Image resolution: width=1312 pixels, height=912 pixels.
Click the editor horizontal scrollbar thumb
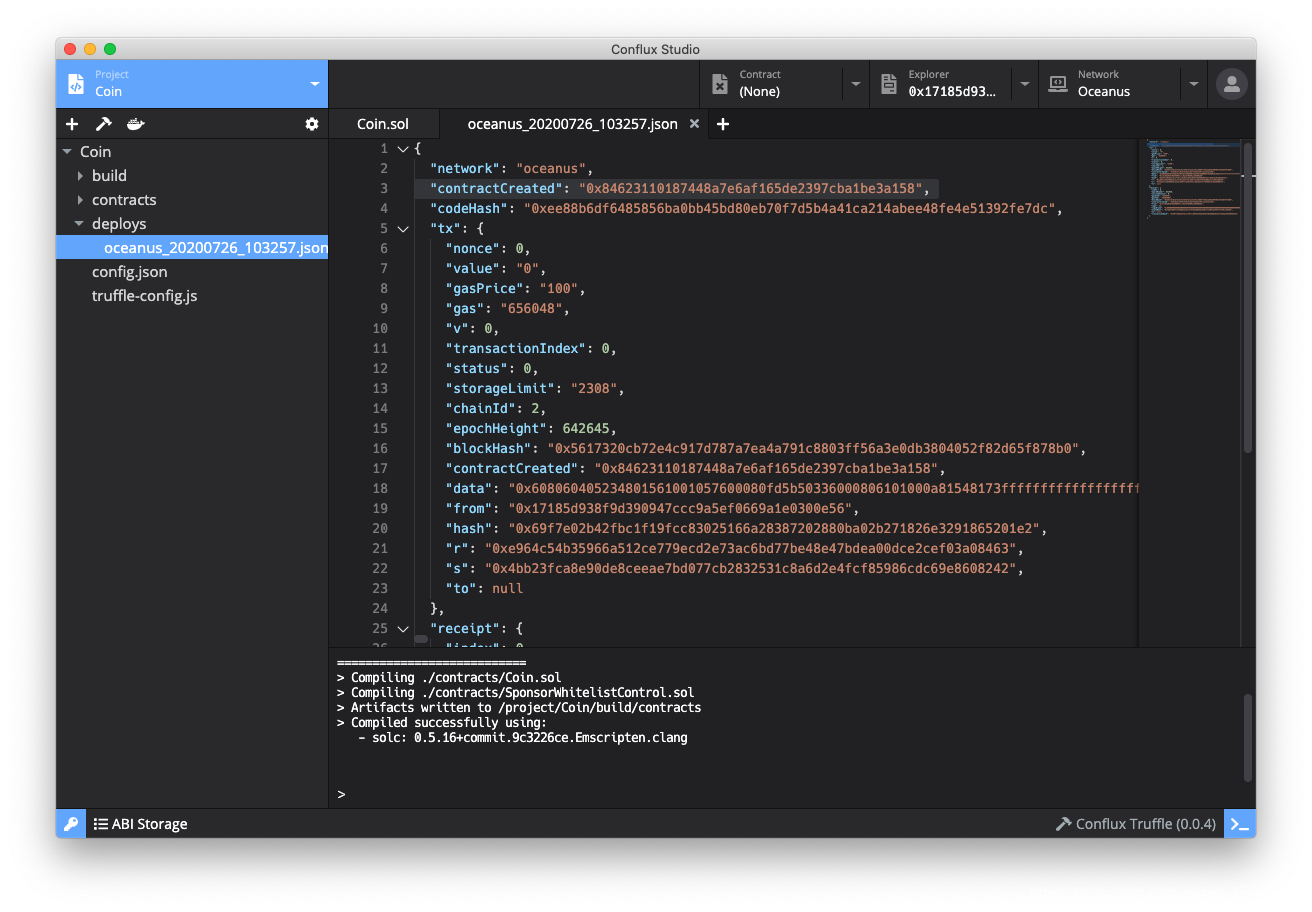pyautogui.click(x=421, y=639)
